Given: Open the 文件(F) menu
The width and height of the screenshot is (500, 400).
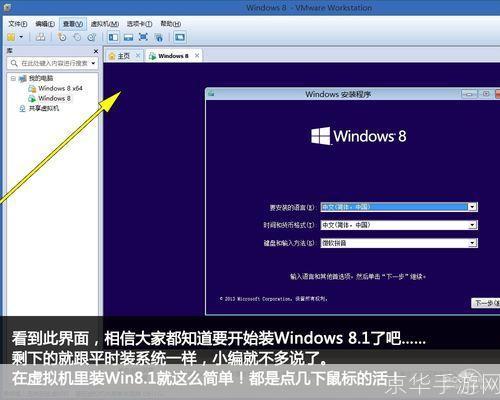Looking at the screenshot, I should point(18,24).
